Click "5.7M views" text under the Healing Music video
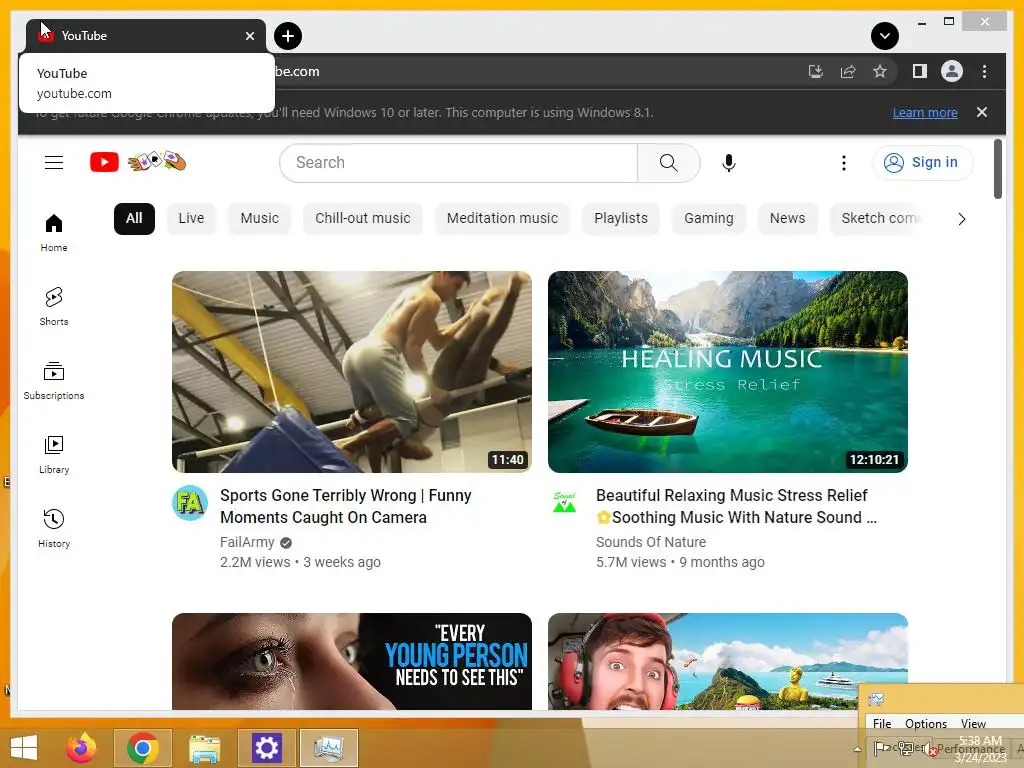Image resolution: width=1024 pixels, height=768 pixels. (631, 562)
